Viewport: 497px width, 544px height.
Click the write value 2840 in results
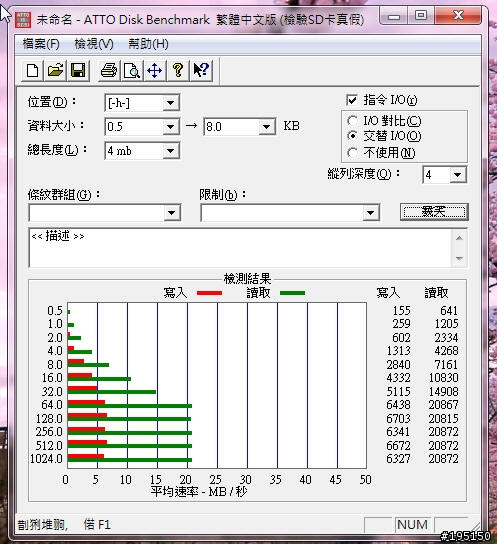click(399, 365)
